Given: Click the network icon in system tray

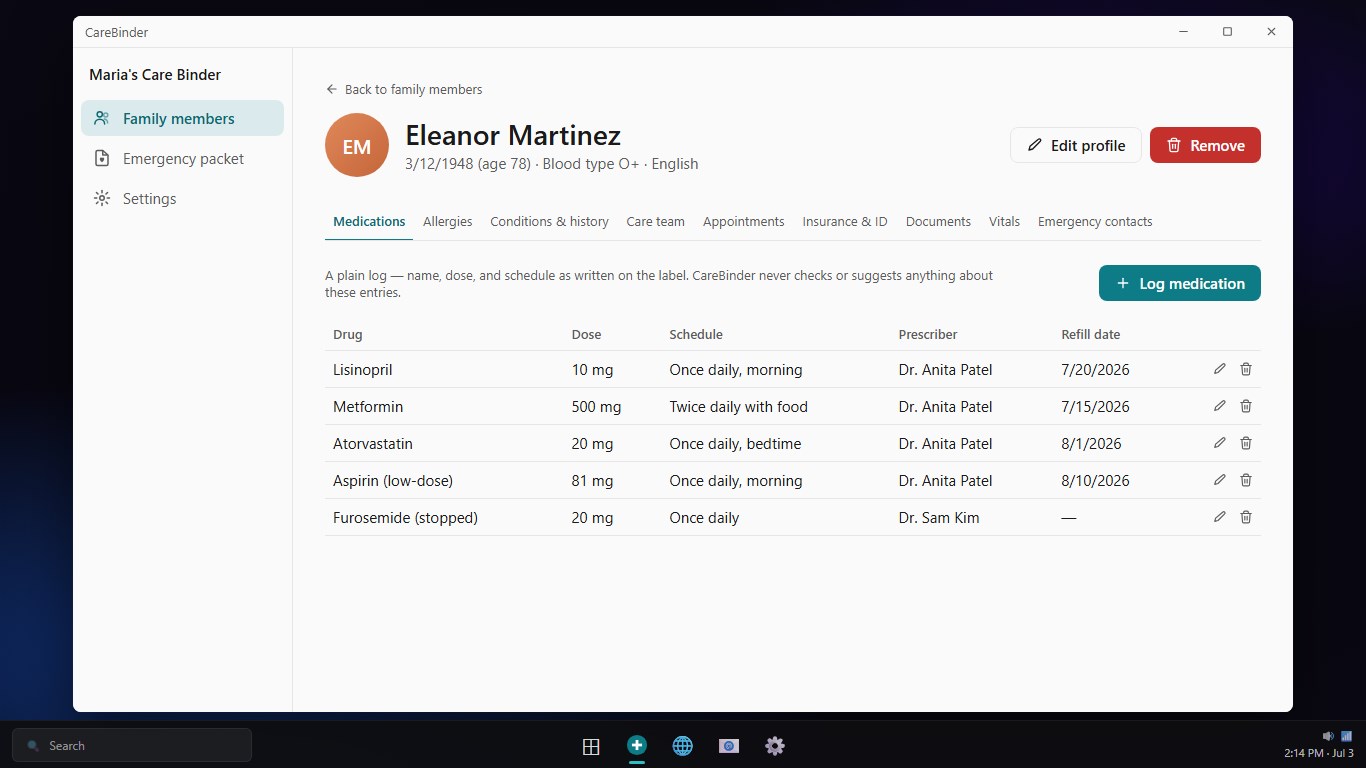Looking at the screenshot, I should click(1346, 736).
